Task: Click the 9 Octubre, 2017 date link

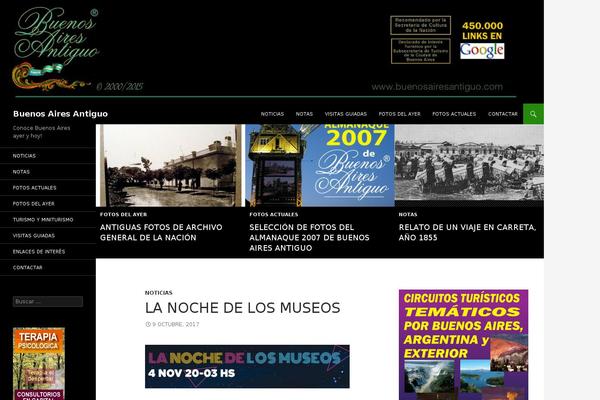Action: (x=176, y=324)
